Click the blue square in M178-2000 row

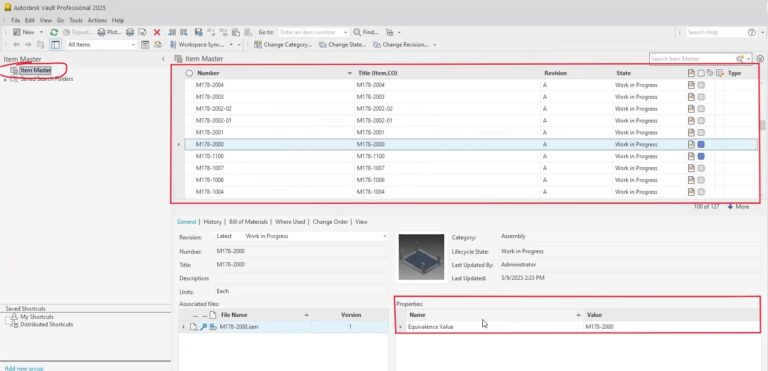point(701,145)
